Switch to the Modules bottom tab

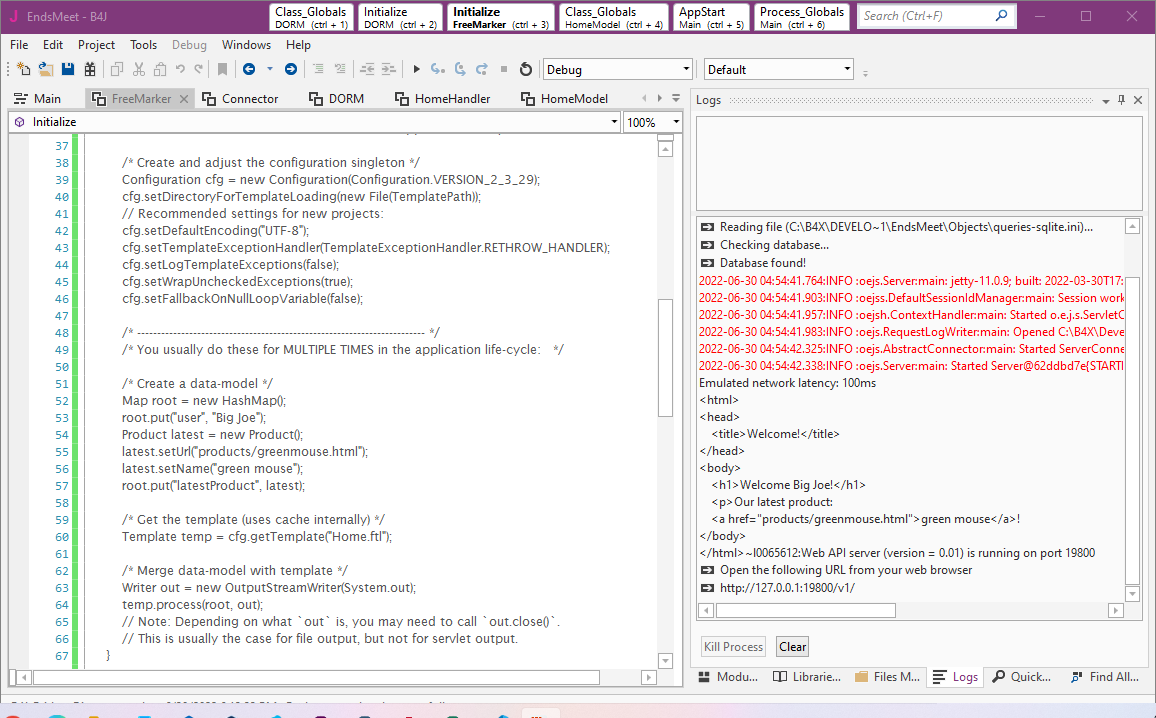point(728,677)
